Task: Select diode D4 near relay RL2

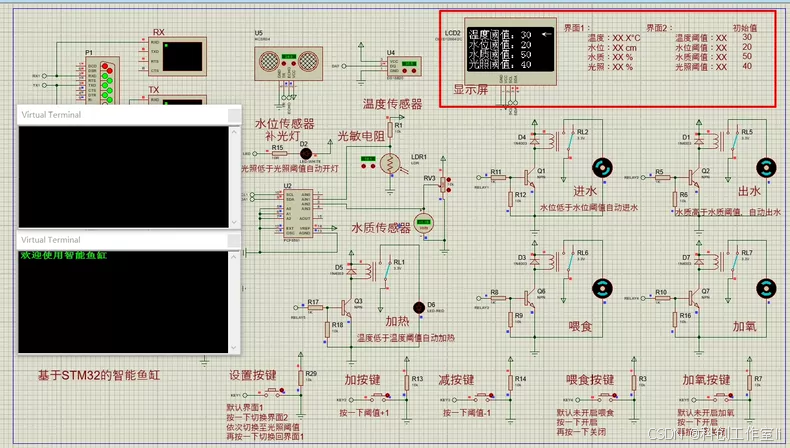Action: pos(535,141)
